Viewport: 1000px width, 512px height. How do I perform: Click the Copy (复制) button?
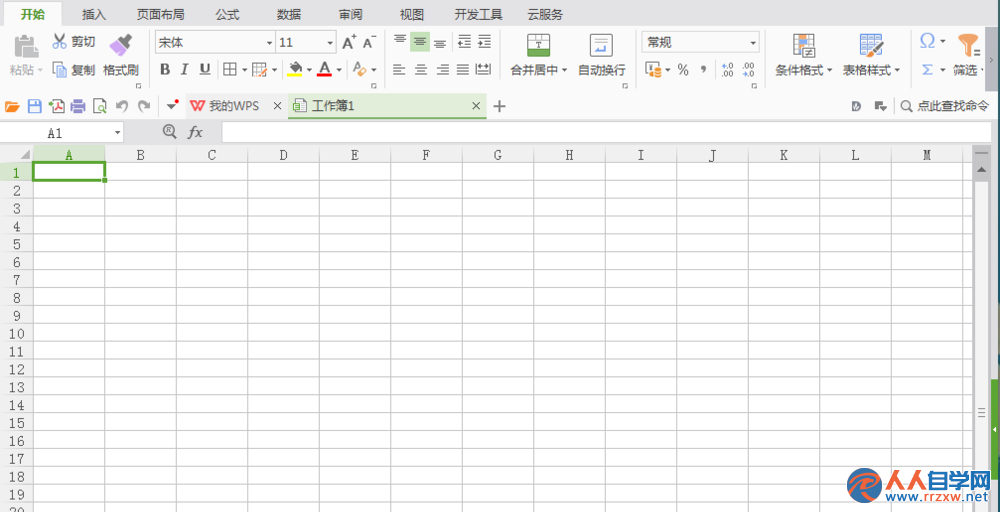pos(73,69)
